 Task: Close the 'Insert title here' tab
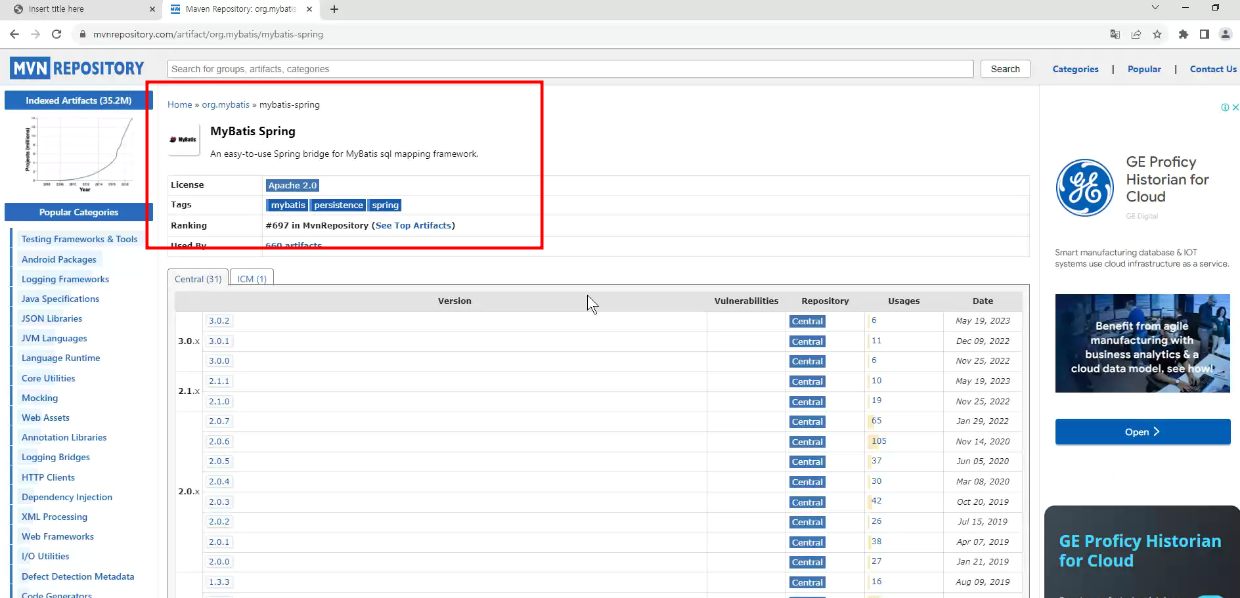[152, 9]
